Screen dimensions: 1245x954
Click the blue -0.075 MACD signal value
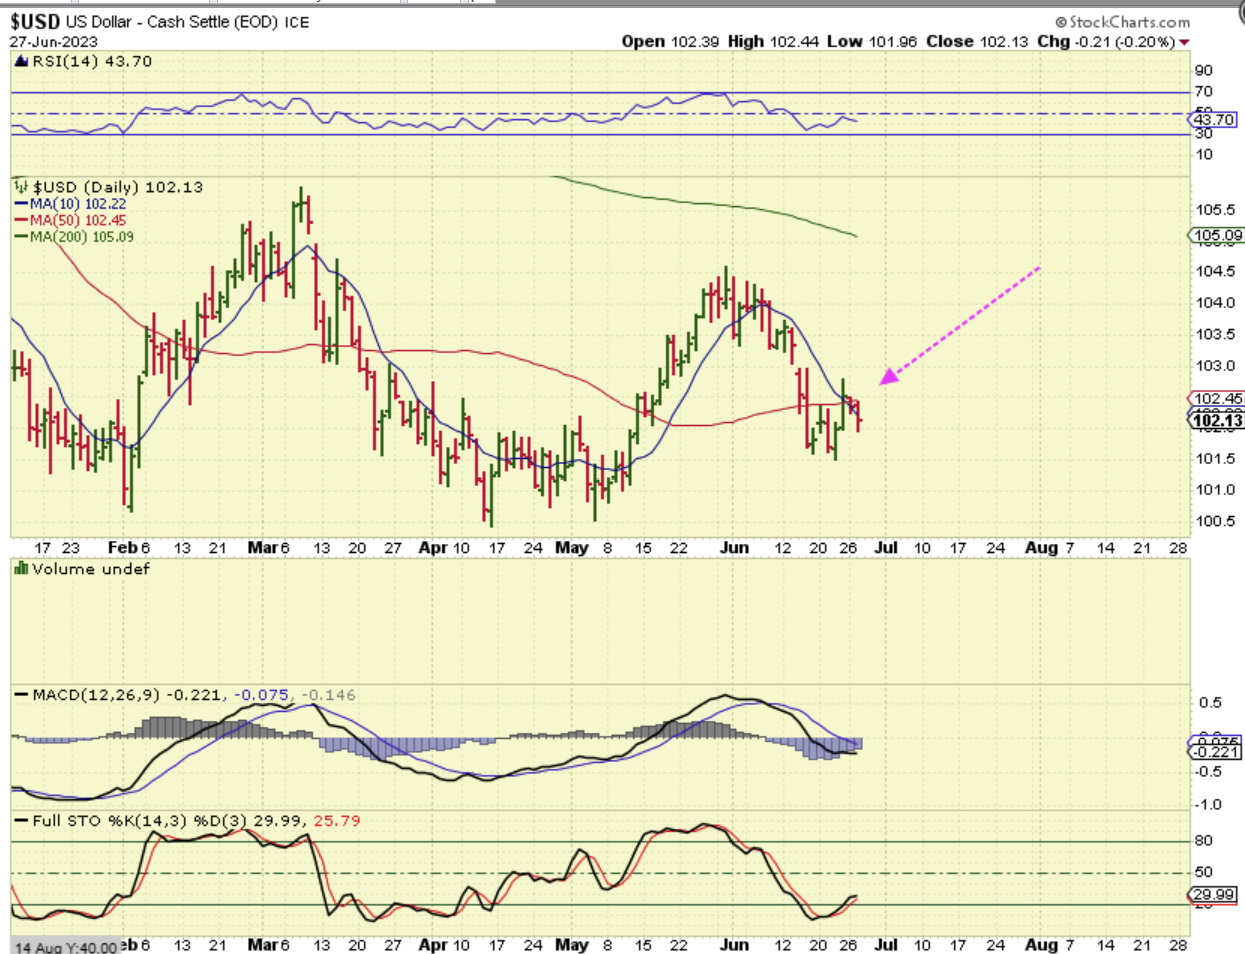[x=262, y=695]
